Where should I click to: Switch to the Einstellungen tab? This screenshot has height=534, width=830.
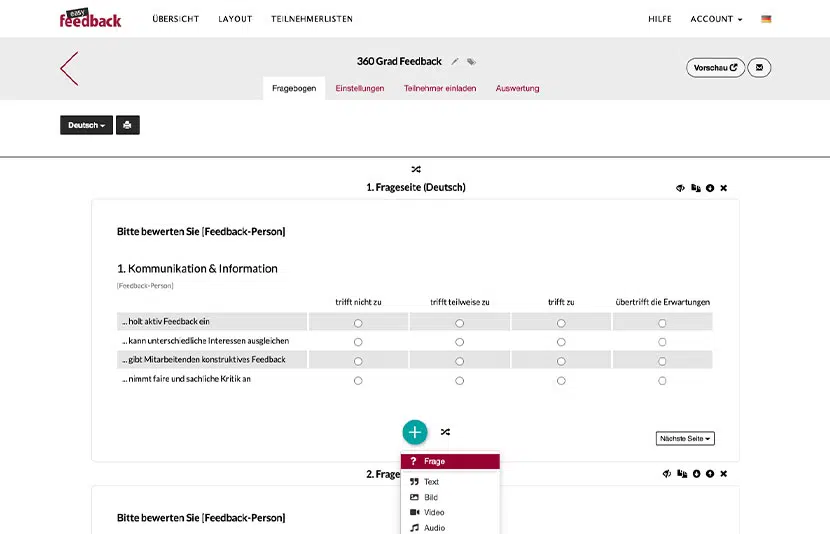click(x=360, y=88)
